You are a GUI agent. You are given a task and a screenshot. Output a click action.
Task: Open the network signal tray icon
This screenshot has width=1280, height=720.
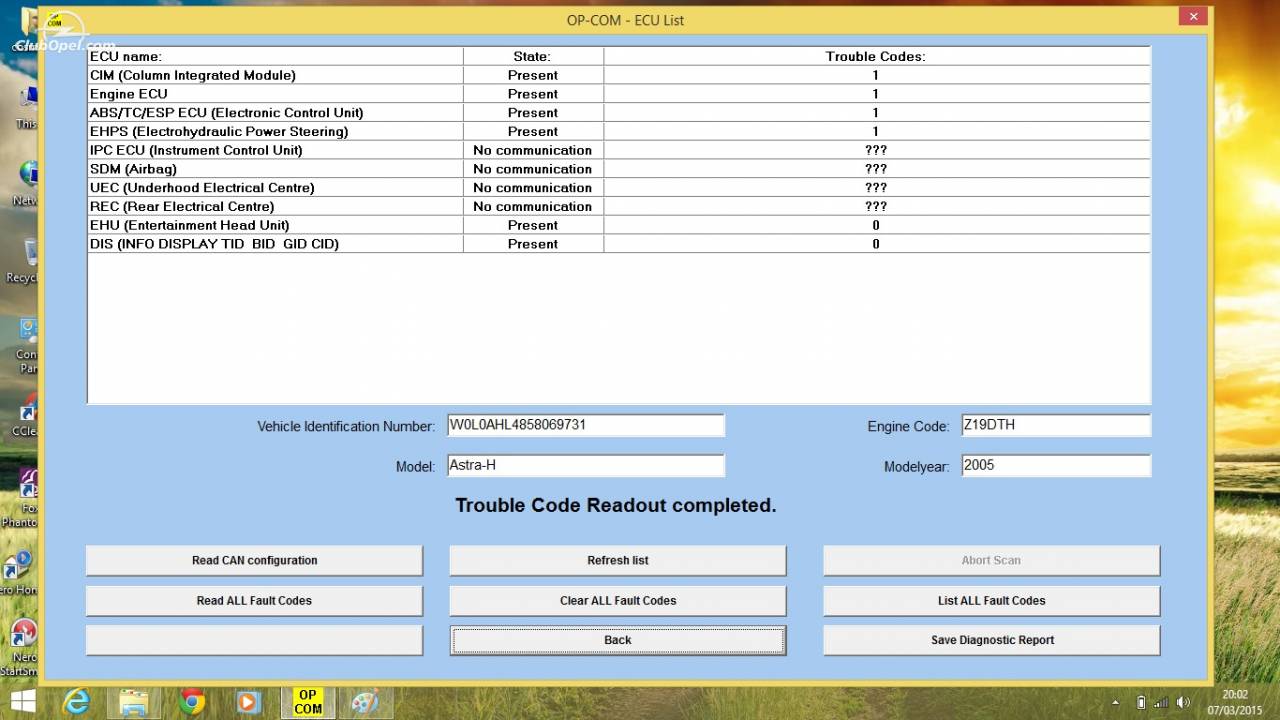tap(1163, 702)
